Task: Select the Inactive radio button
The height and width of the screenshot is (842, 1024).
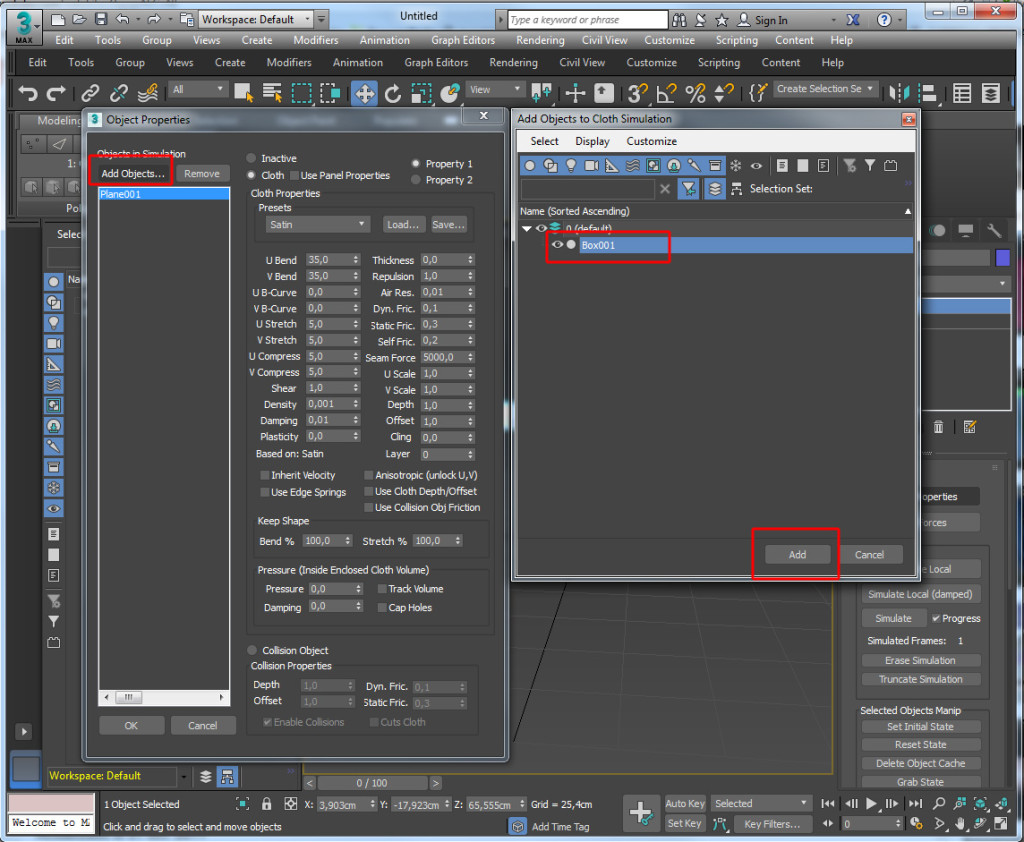Action: [252, 158]
